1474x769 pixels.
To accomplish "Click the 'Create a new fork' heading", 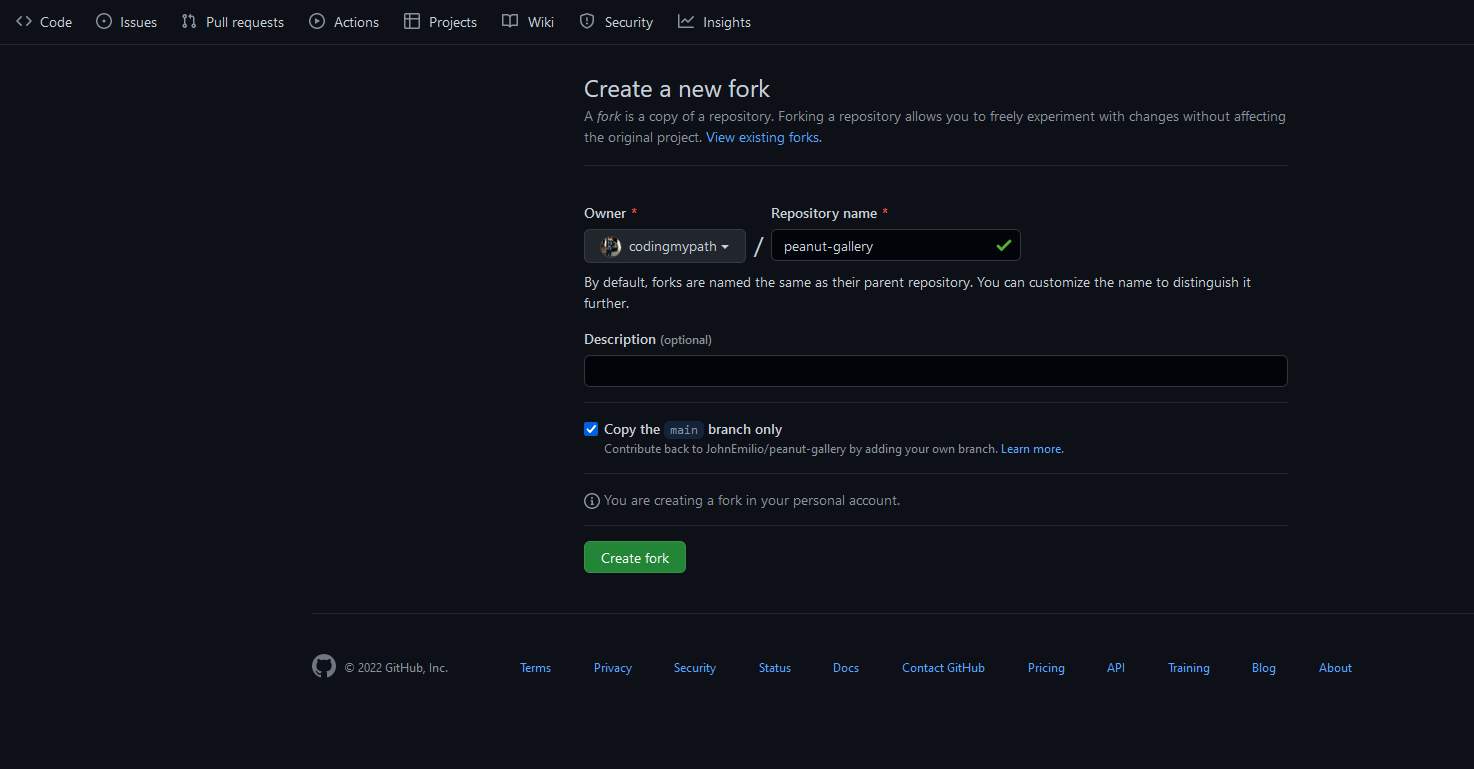I will point(677,89).
